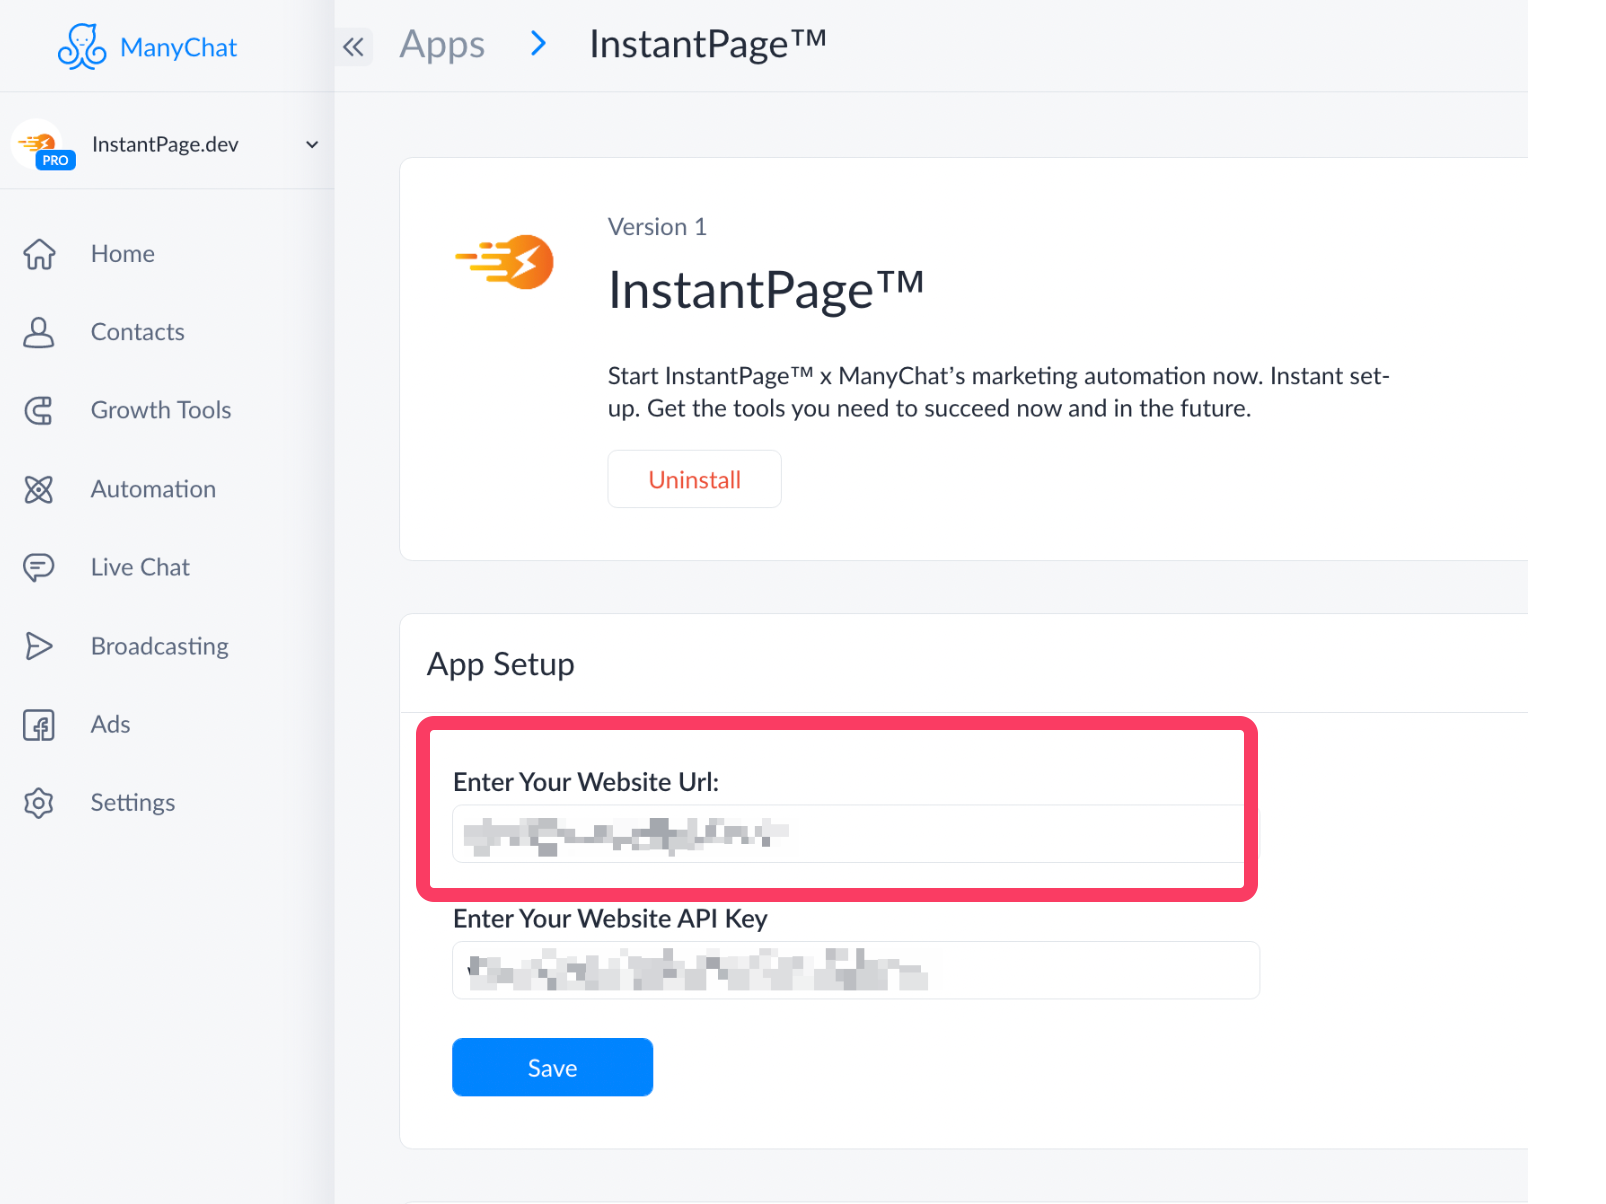Click the PRO badge on avatar

pos(55,160)
